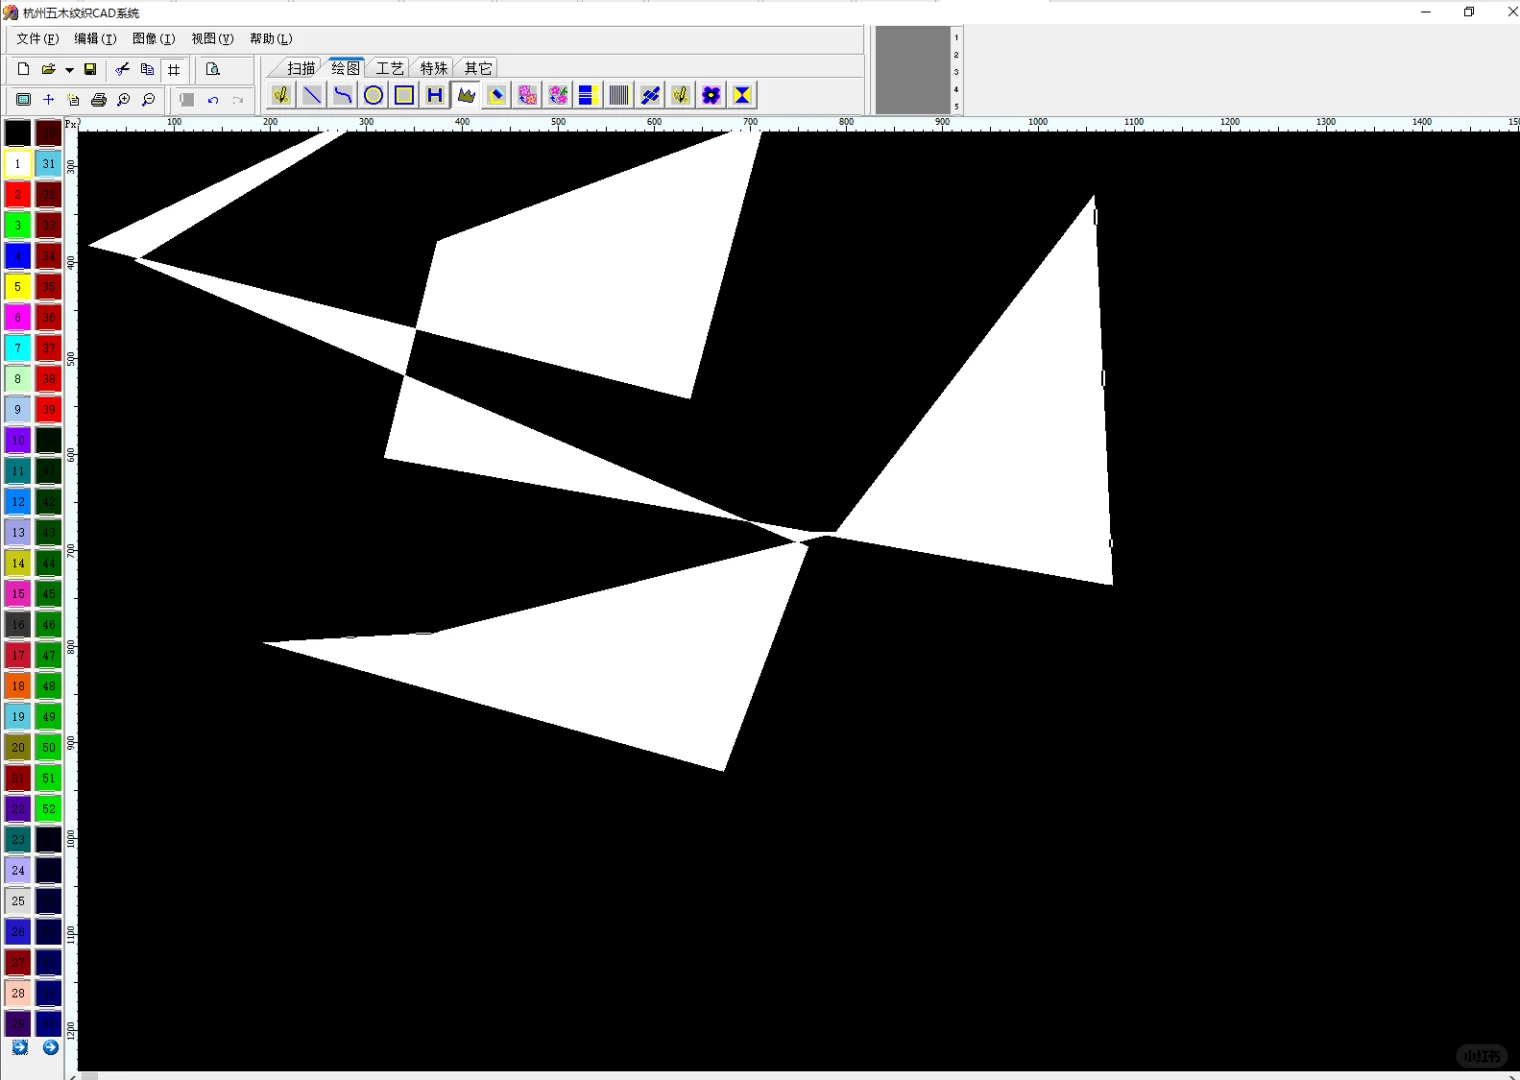Pick color swatch 1 (white)

tap(17, 163)
